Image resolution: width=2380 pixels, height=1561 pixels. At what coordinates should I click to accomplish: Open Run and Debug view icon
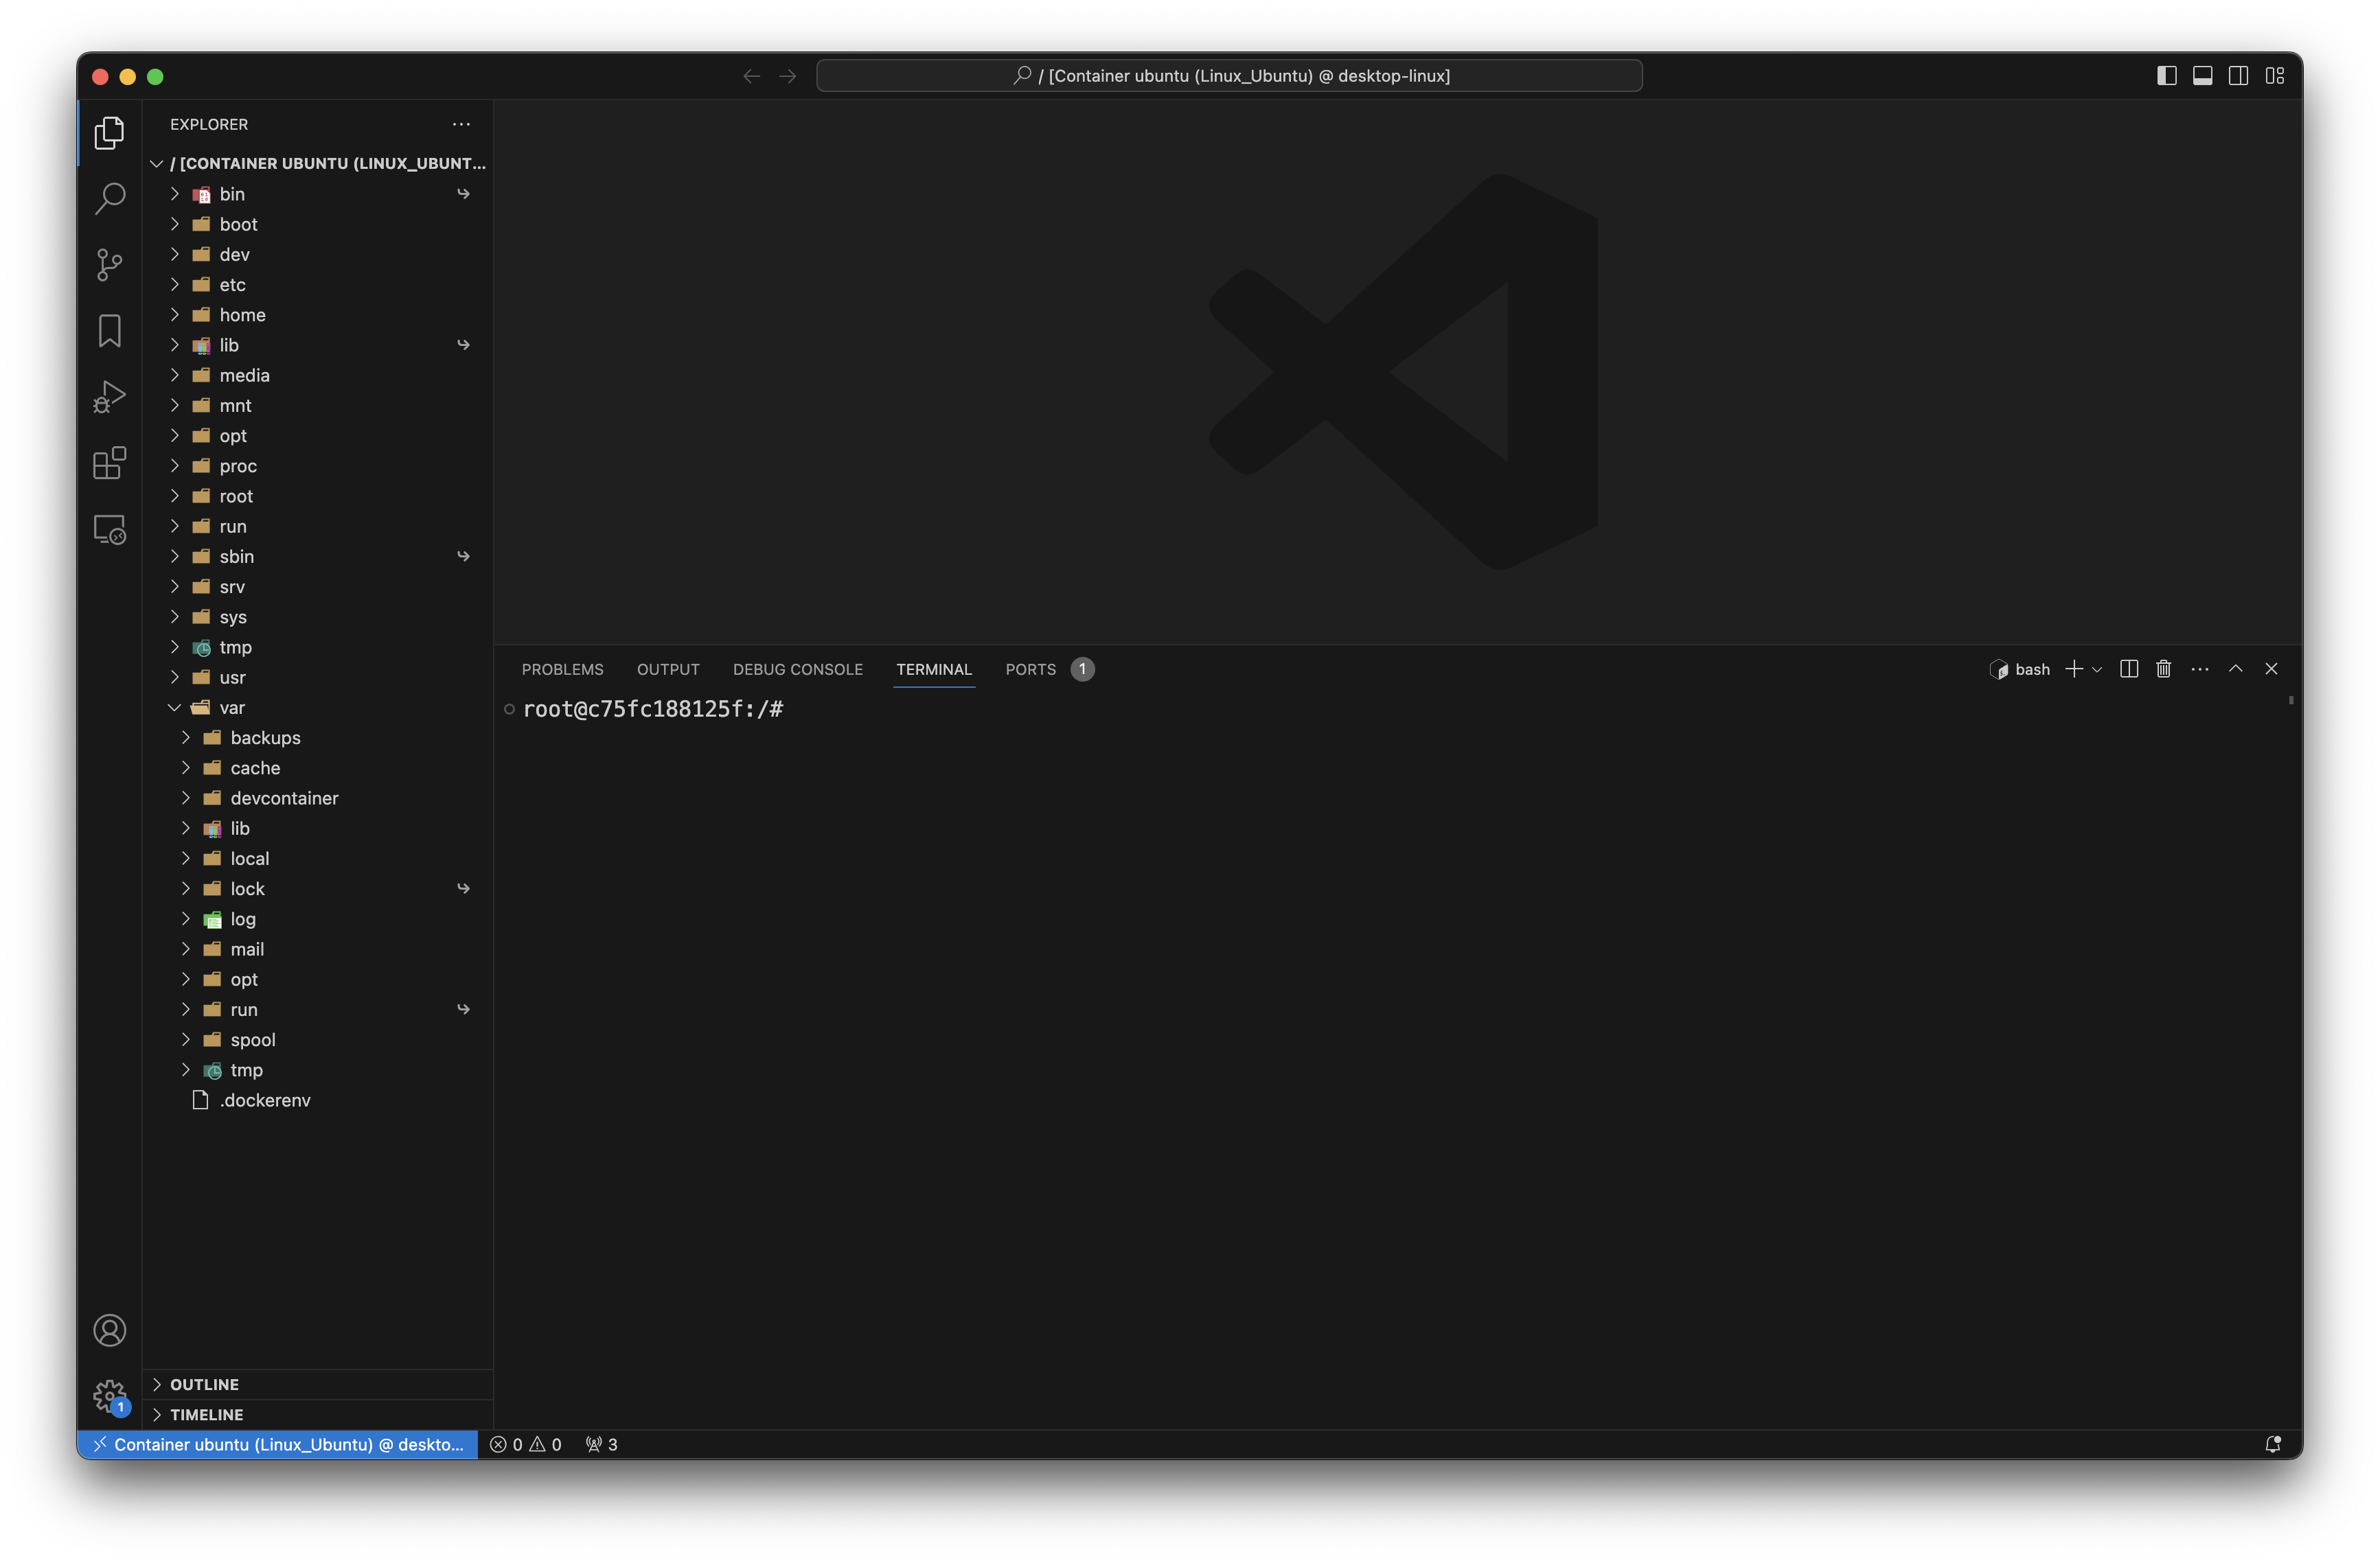110,397
